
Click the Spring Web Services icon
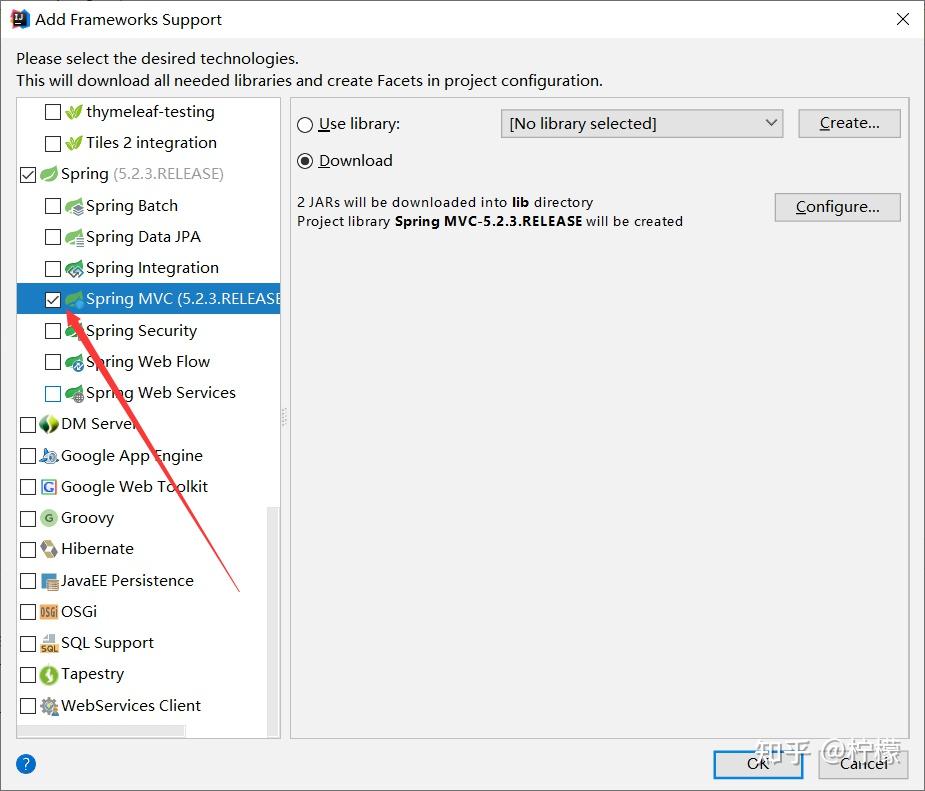coord(74,393)
